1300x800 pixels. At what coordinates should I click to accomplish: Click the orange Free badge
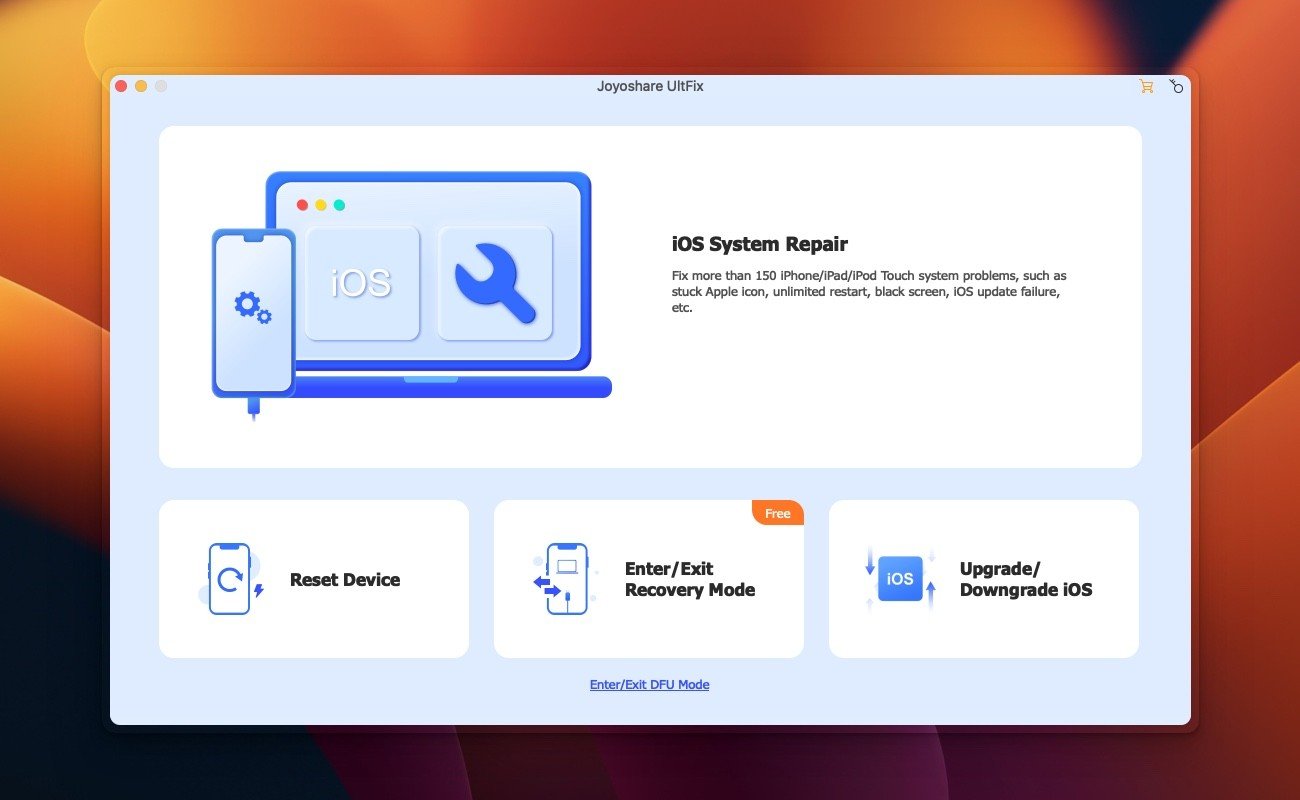[x=778, y=513]
